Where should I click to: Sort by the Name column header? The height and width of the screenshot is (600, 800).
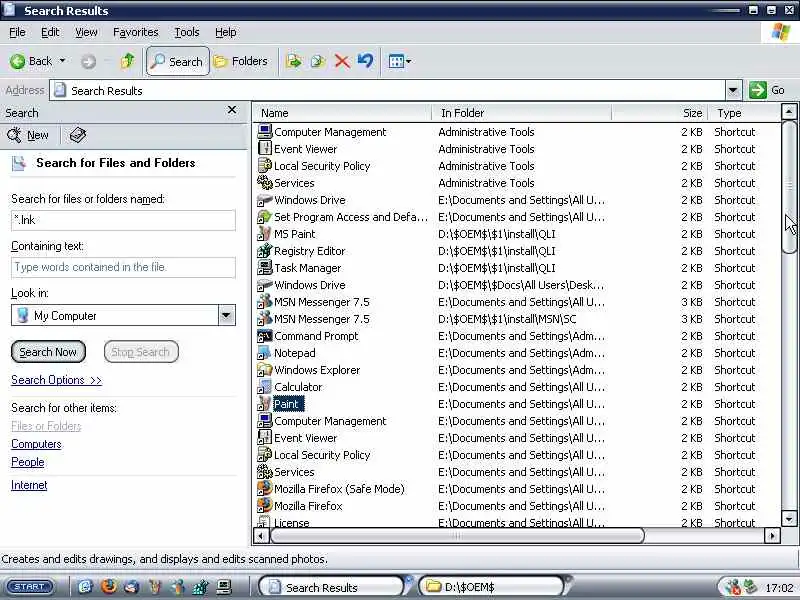342,113
